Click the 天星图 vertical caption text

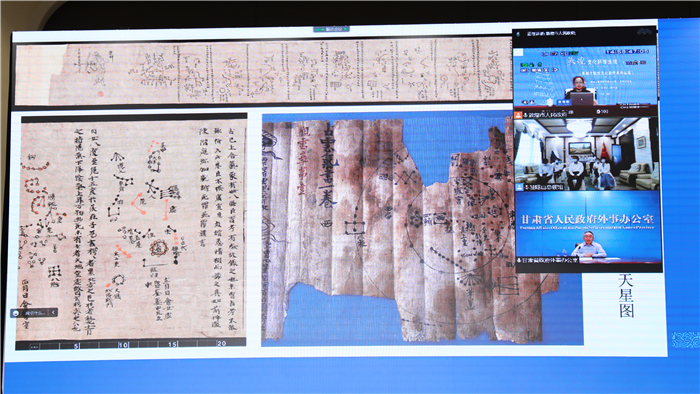(x=626, y=295)
